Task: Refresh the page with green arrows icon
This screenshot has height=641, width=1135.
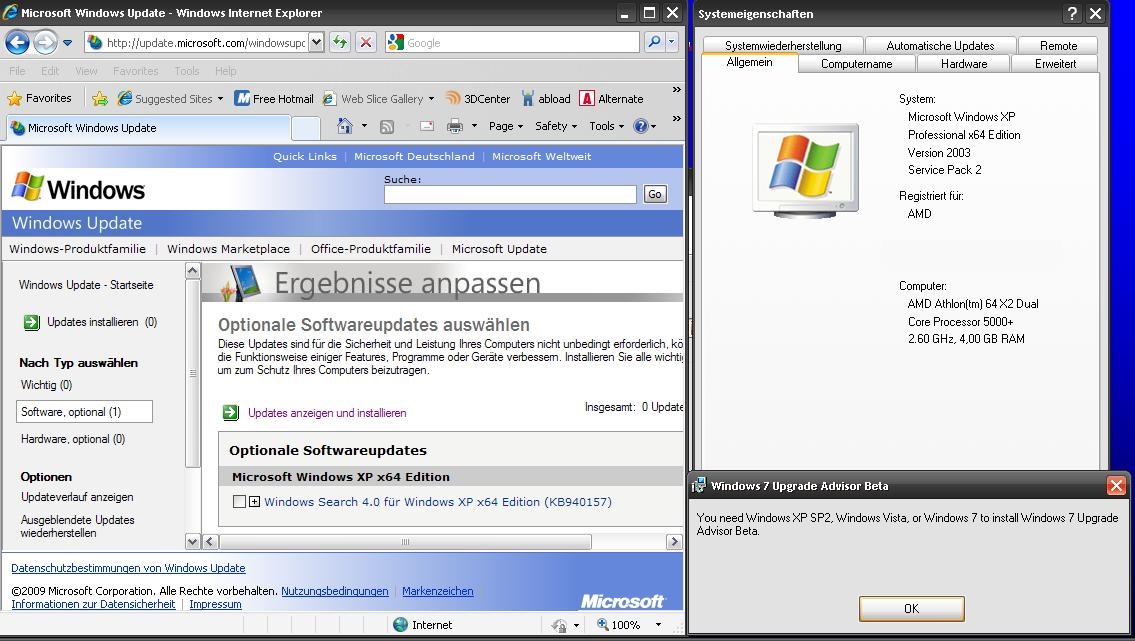Action: click(x=339, y=42)
